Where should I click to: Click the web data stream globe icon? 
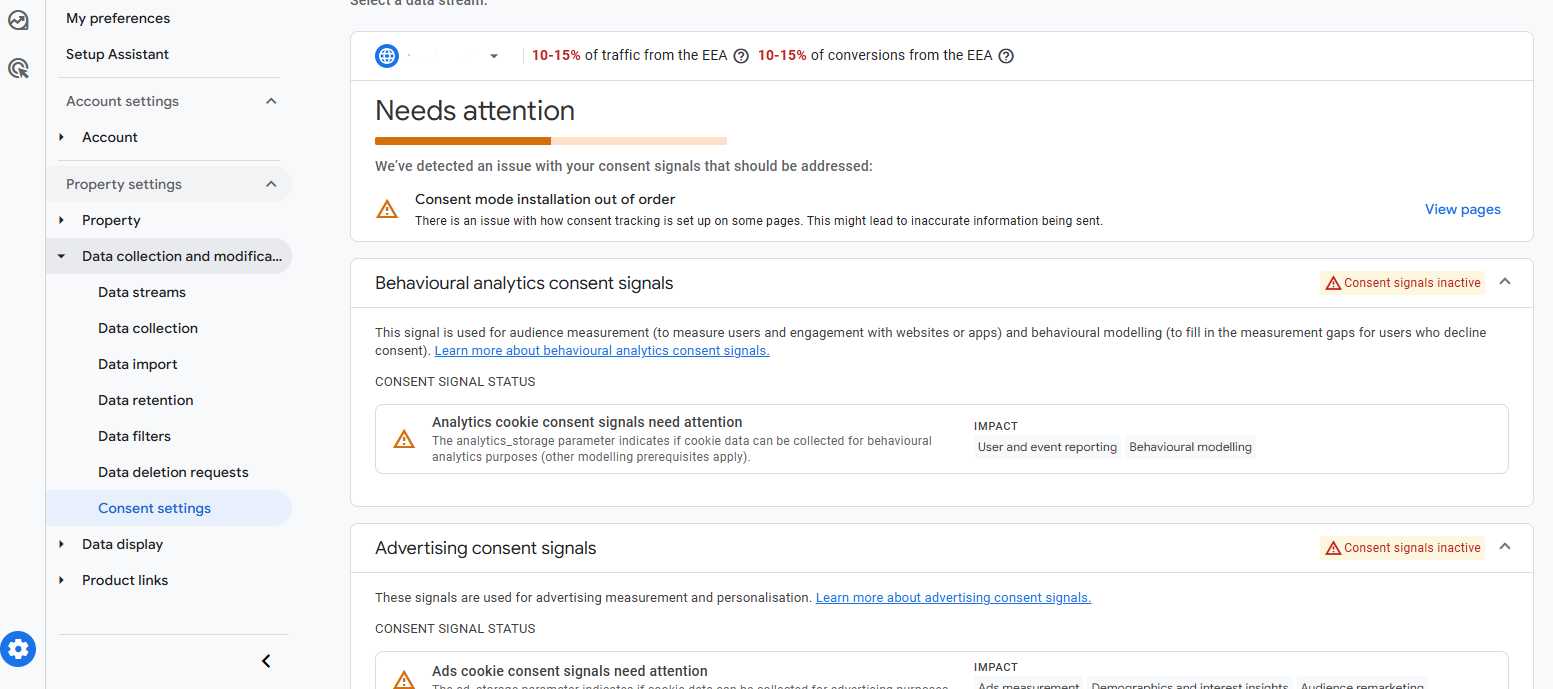coord(387,56)
